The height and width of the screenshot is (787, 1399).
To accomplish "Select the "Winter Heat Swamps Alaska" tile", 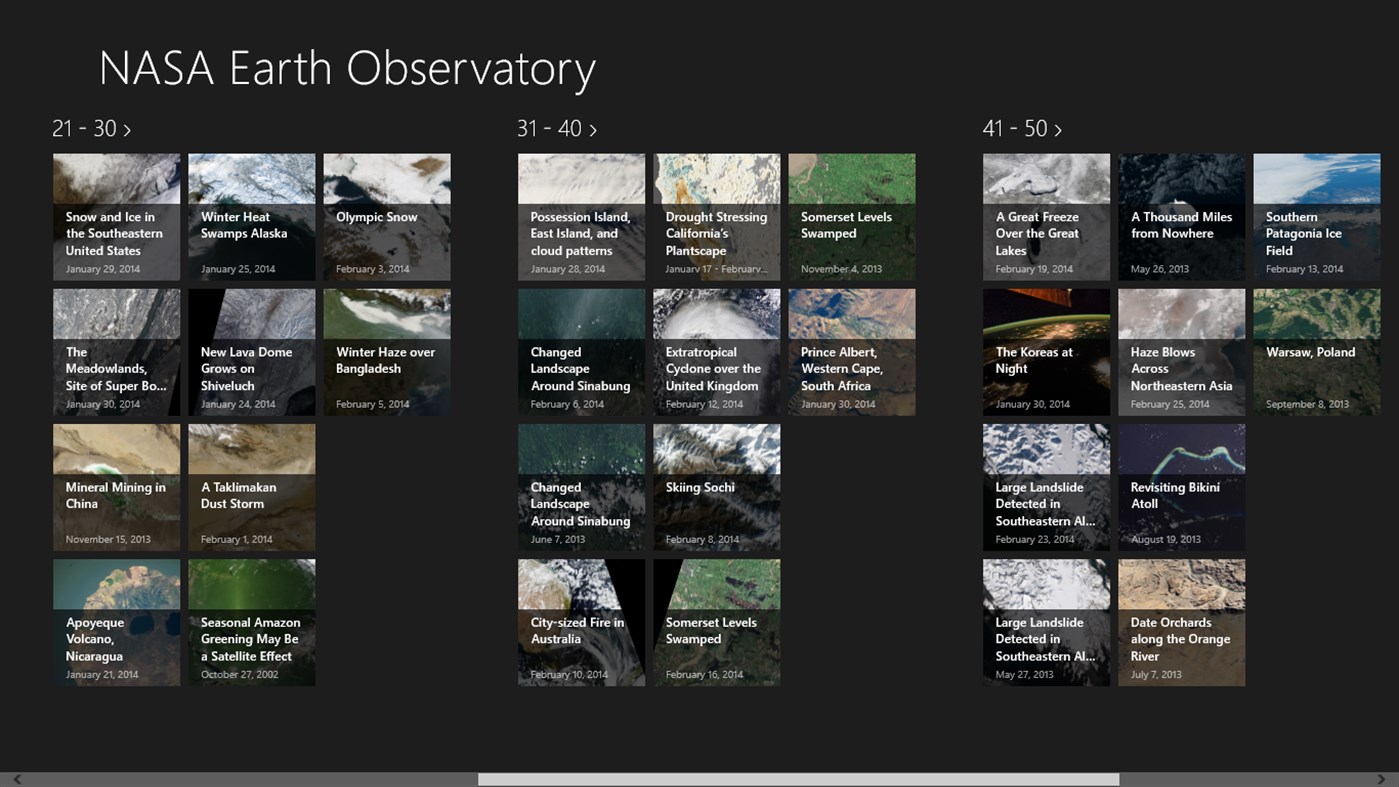I will point(251,216).
